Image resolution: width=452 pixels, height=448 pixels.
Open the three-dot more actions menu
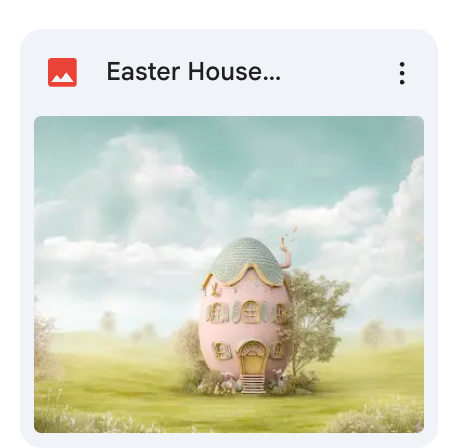point(402,73)
